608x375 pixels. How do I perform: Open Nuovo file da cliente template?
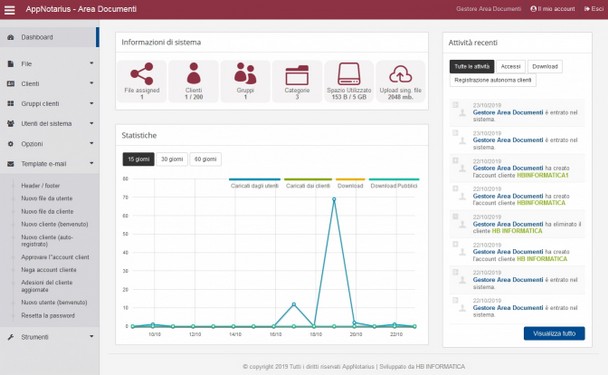(47, 212)
